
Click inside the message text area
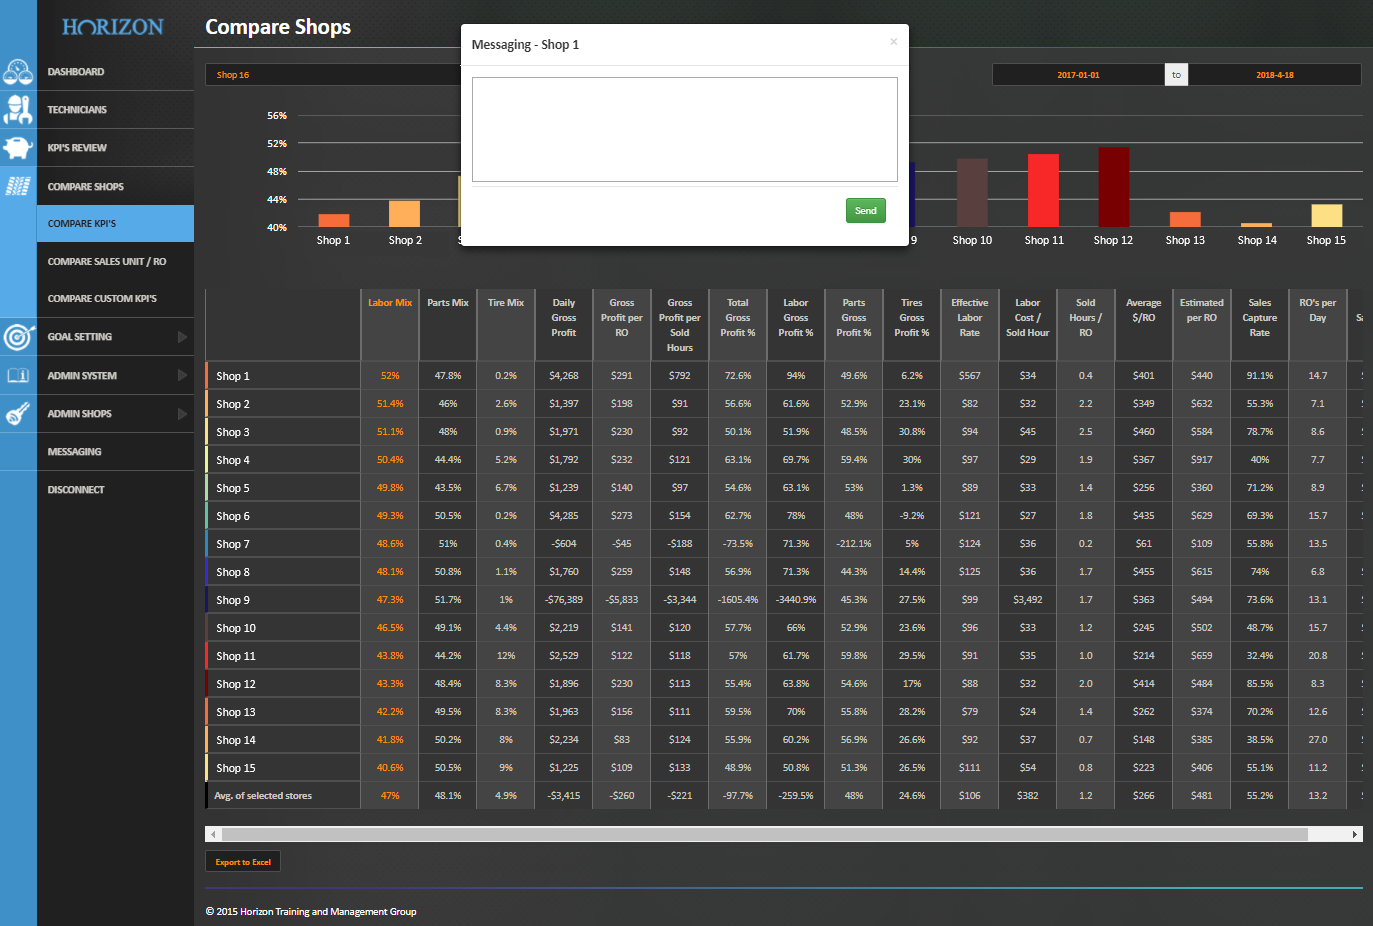click(685, 130)
